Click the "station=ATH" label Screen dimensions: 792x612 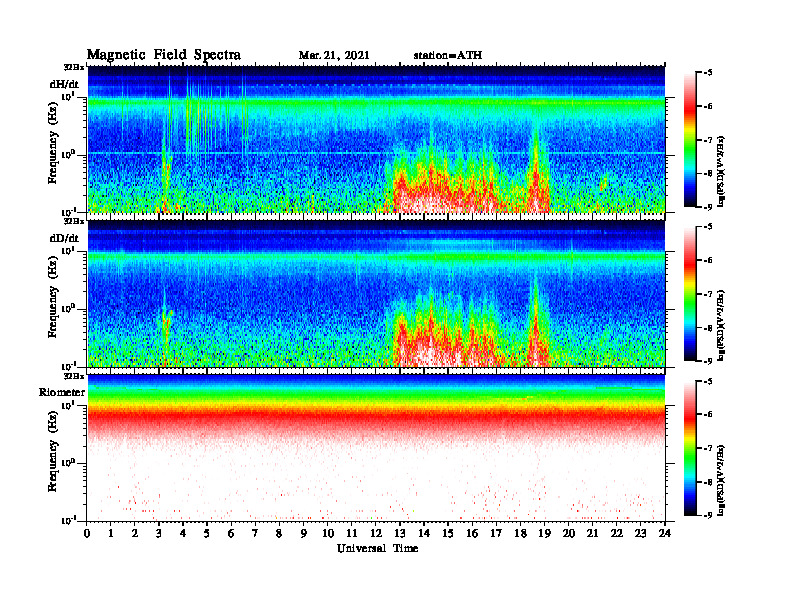click(448, 56)
